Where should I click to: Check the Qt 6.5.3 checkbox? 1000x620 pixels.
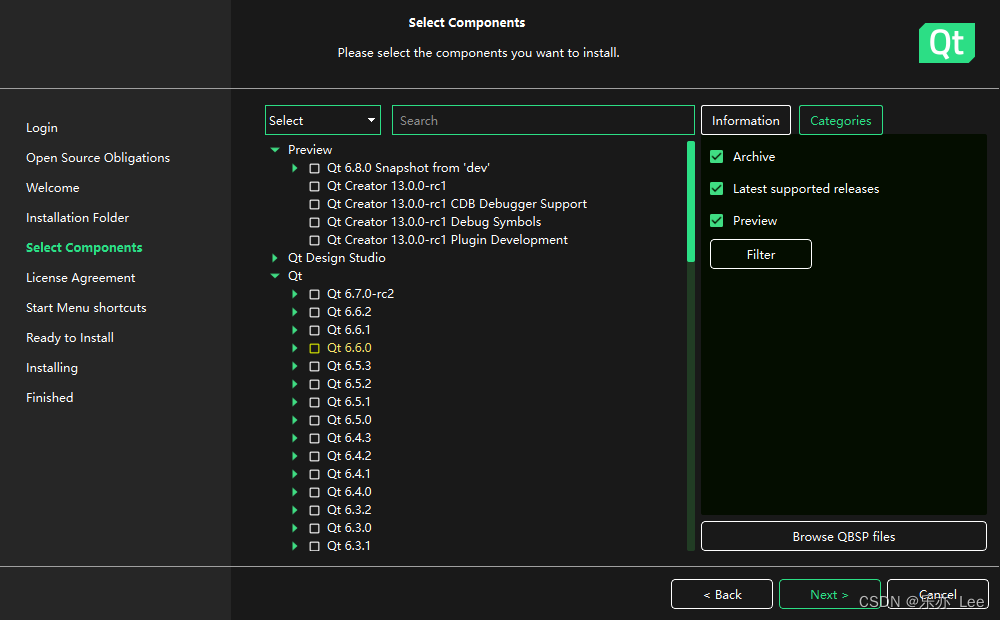[314, 366]
